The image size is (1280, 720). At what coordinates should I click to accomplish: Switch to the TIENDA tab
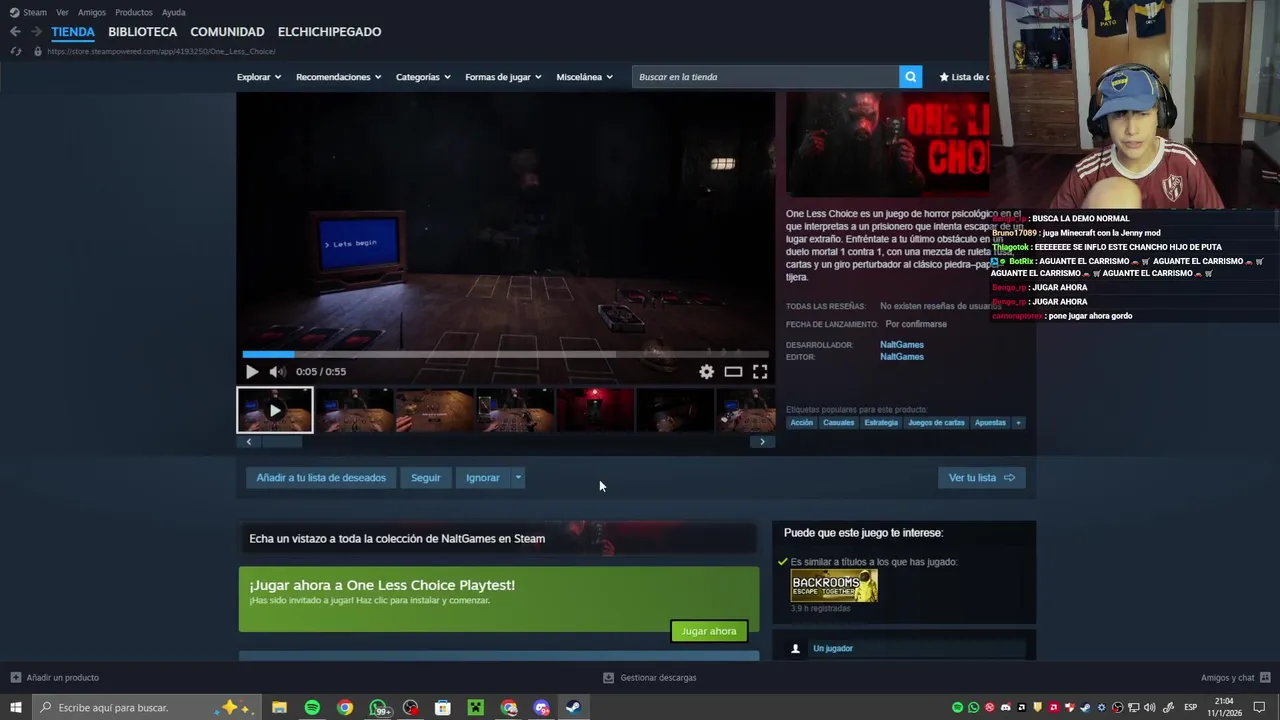[x=73, y=32]
